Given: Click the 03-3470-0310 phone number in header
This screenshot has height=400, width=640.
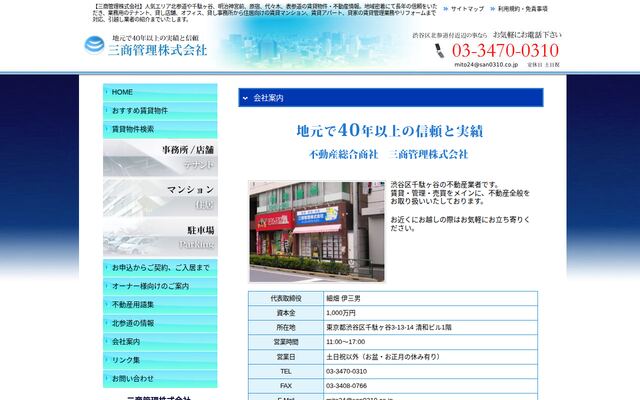Looking at the screenshot, I should click(505, 51).
